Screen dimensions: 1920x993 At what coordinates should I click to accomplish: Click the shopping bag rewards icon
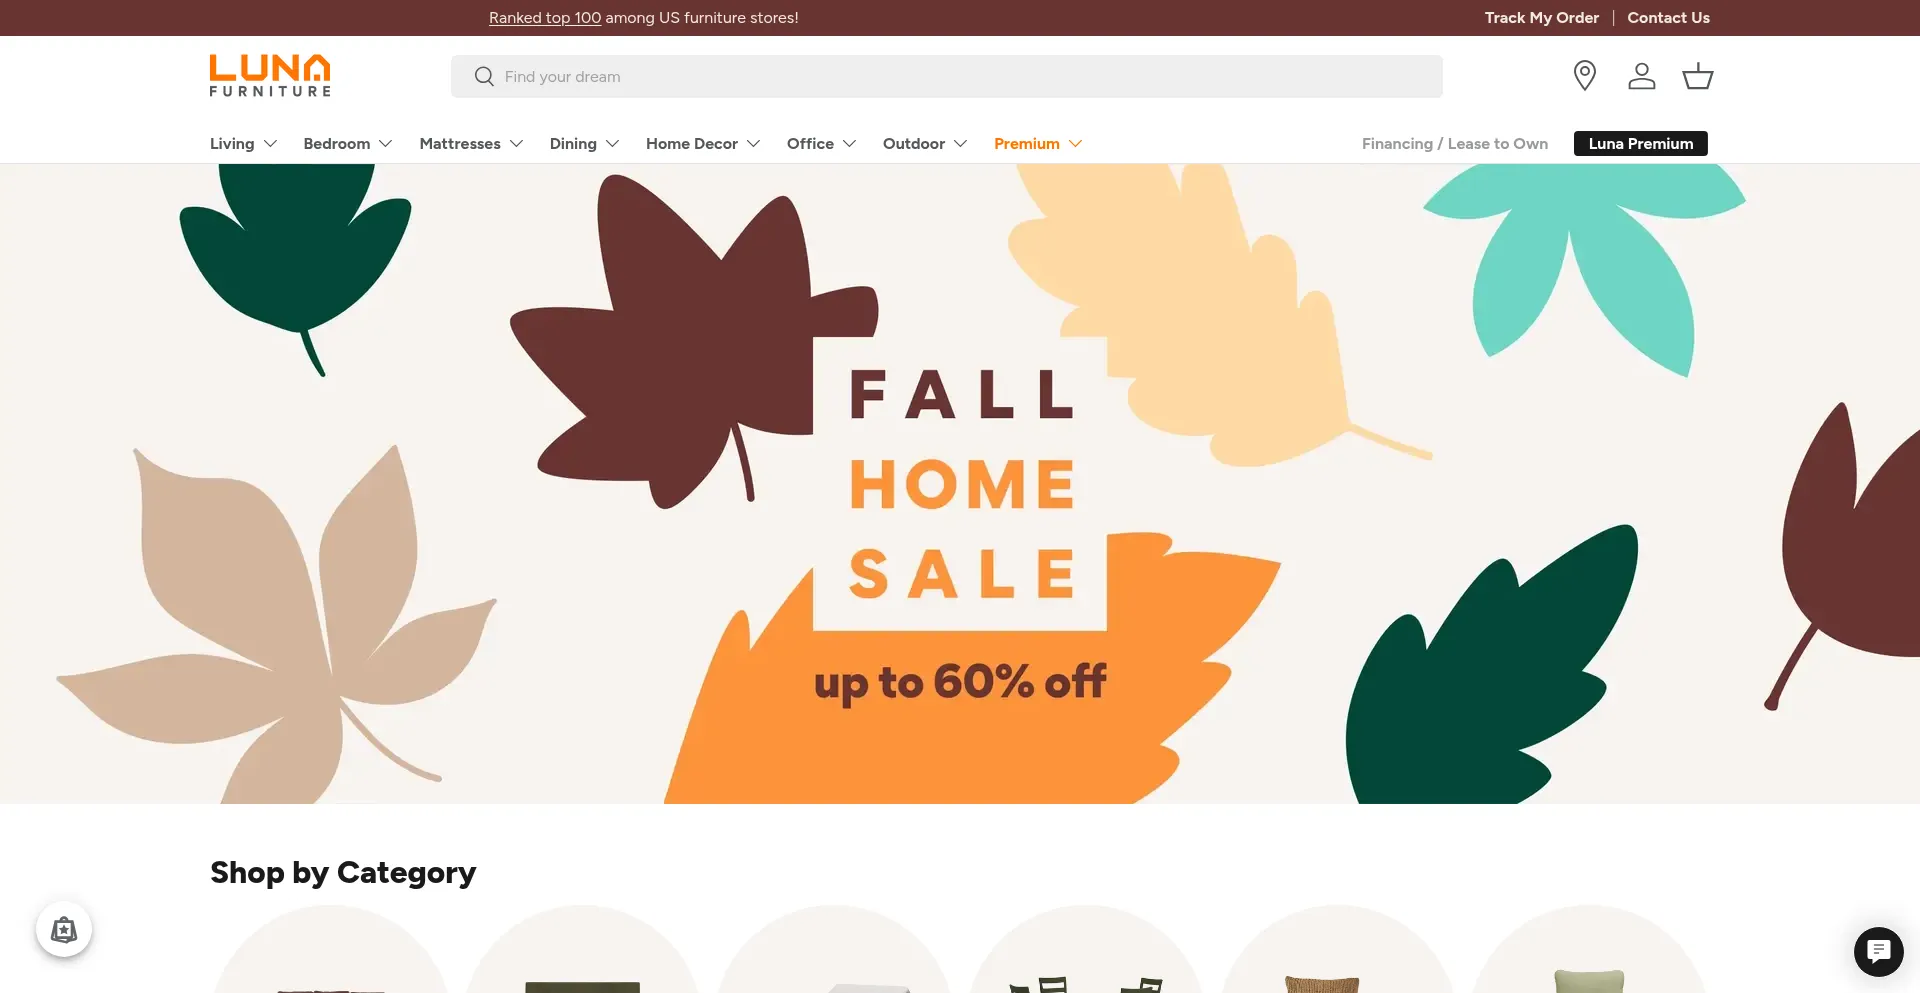[64, 930]
